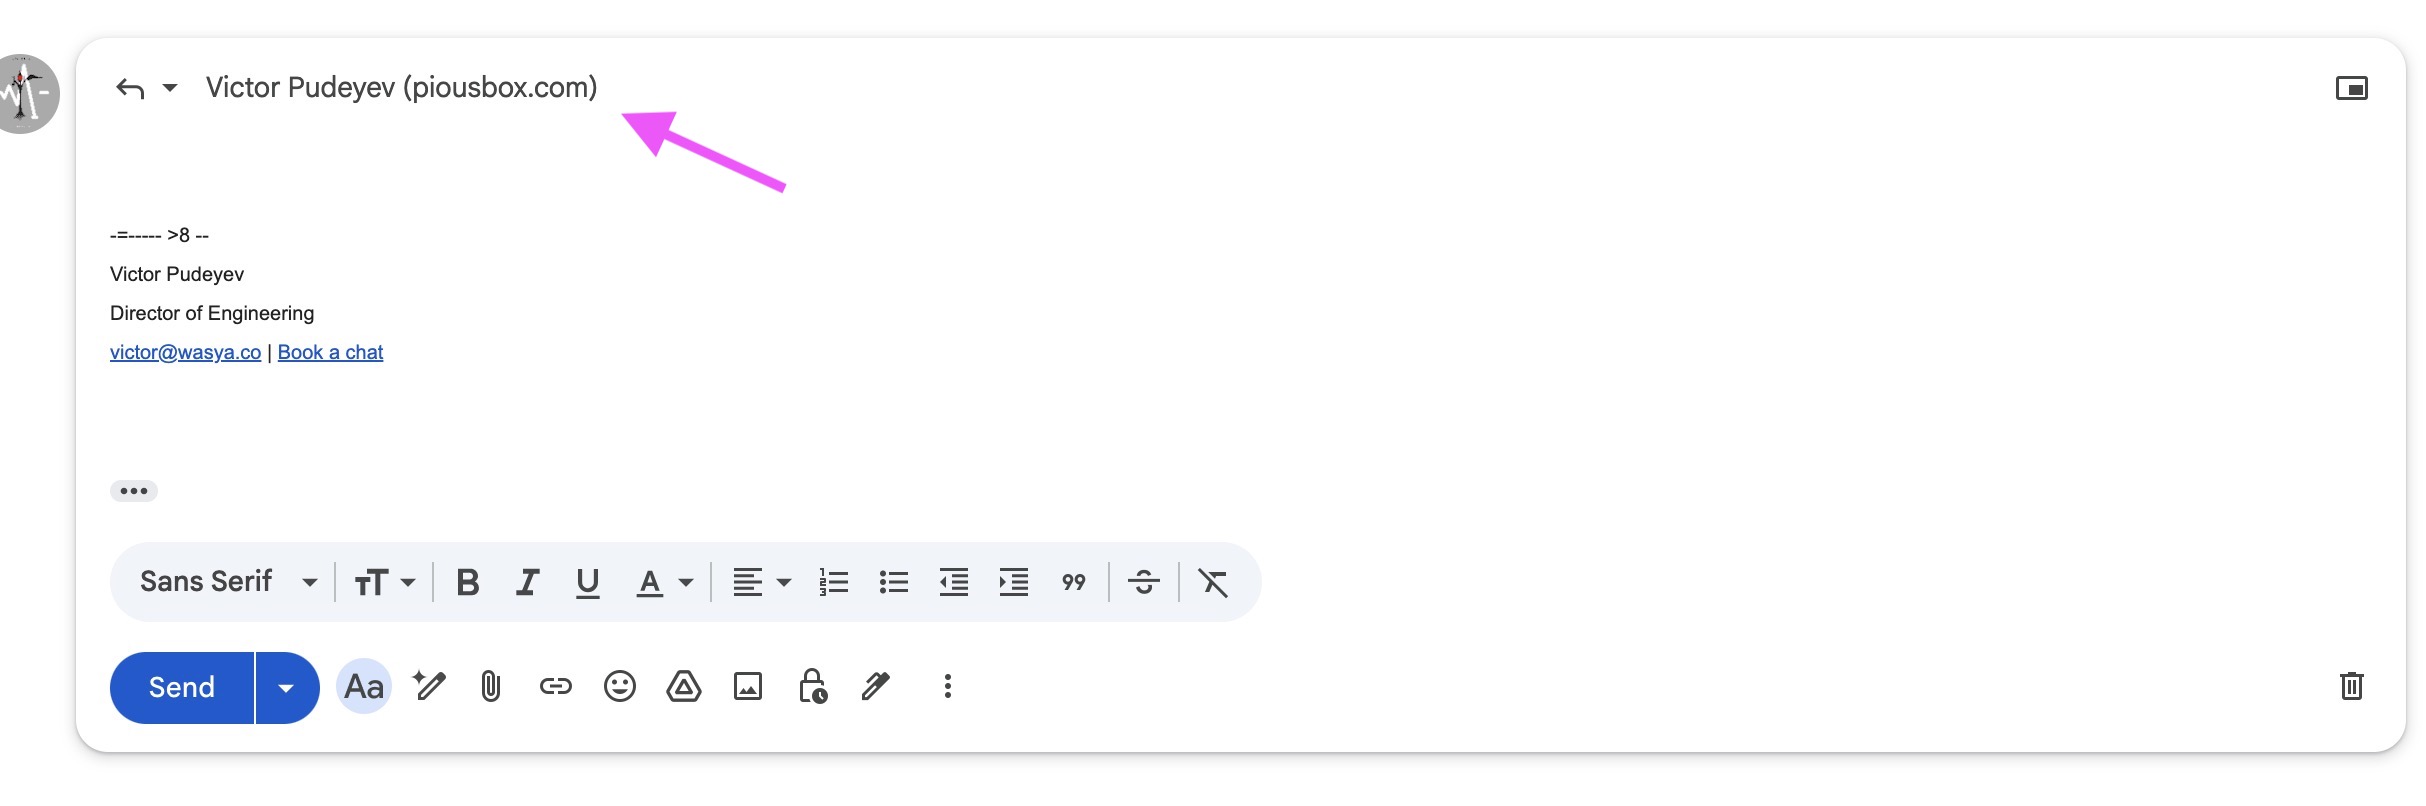This screenshot has width=2426, height=806.
Task: Click the Send button
Action: pos(182,688)
